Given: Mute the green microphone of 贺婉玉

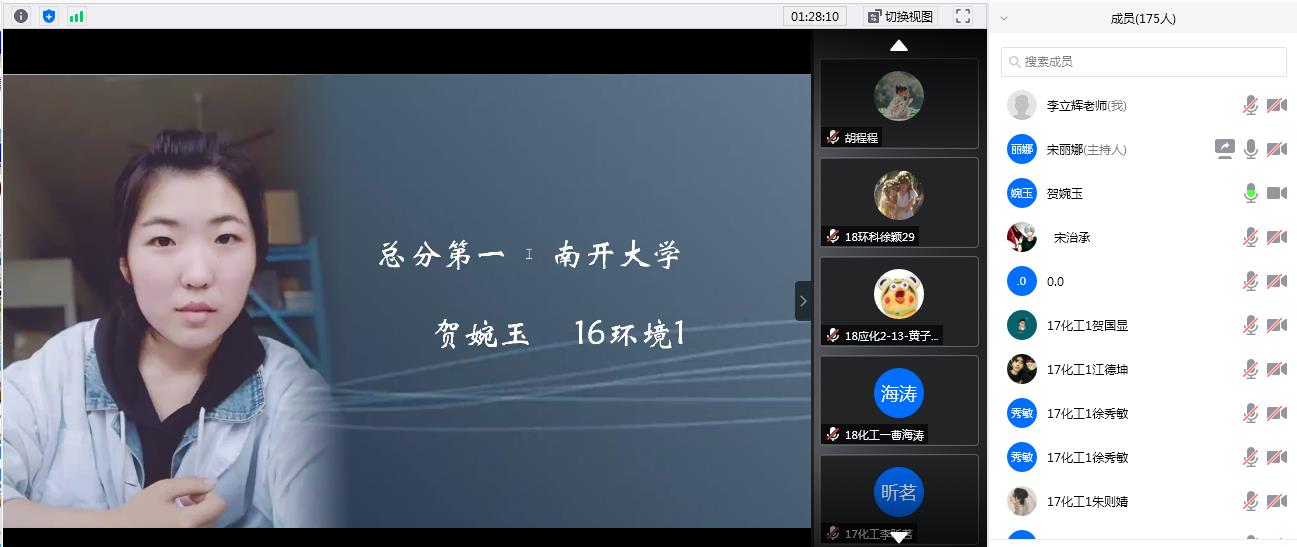Looking at the screenshot, I should click(1250, 193).
